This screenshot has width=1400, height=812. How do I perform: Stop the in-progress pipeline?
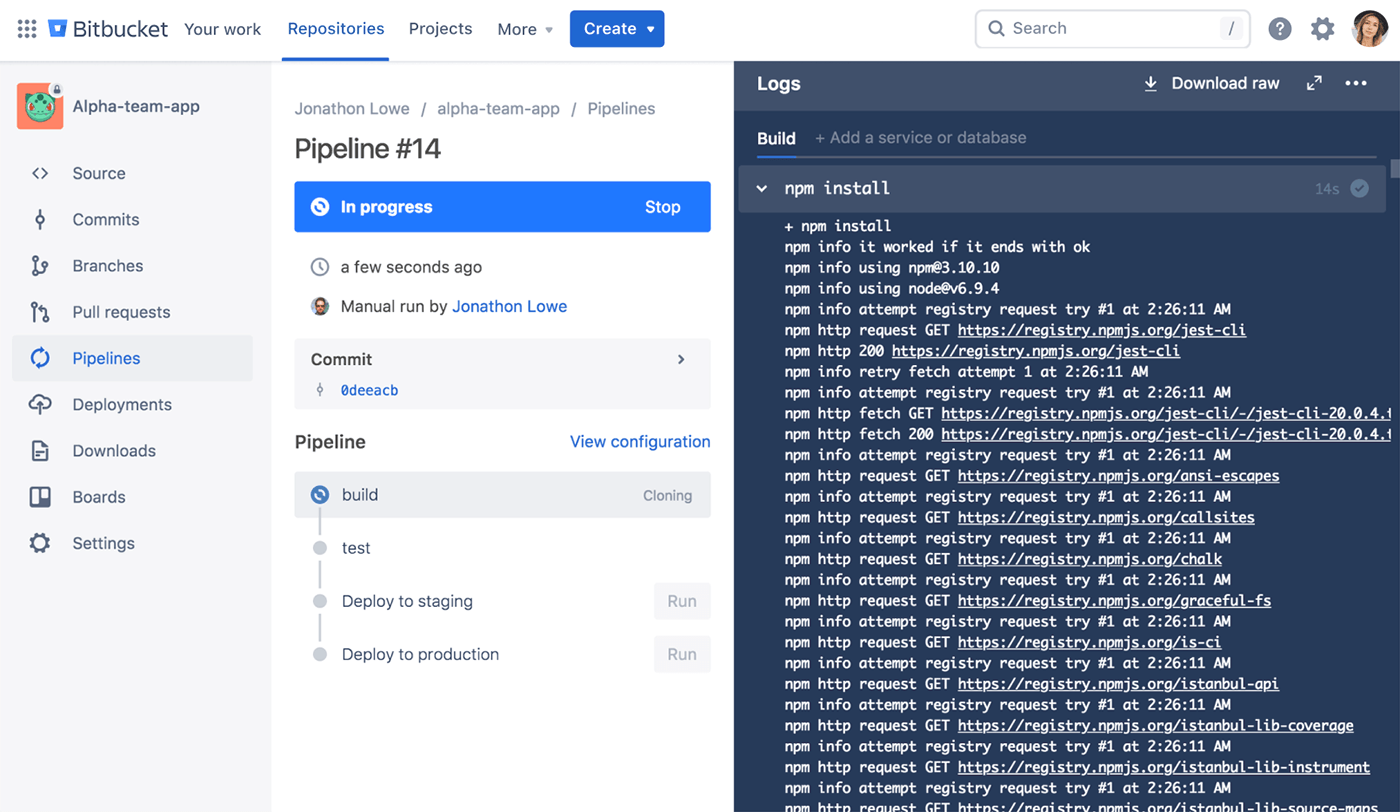point(662,207)
